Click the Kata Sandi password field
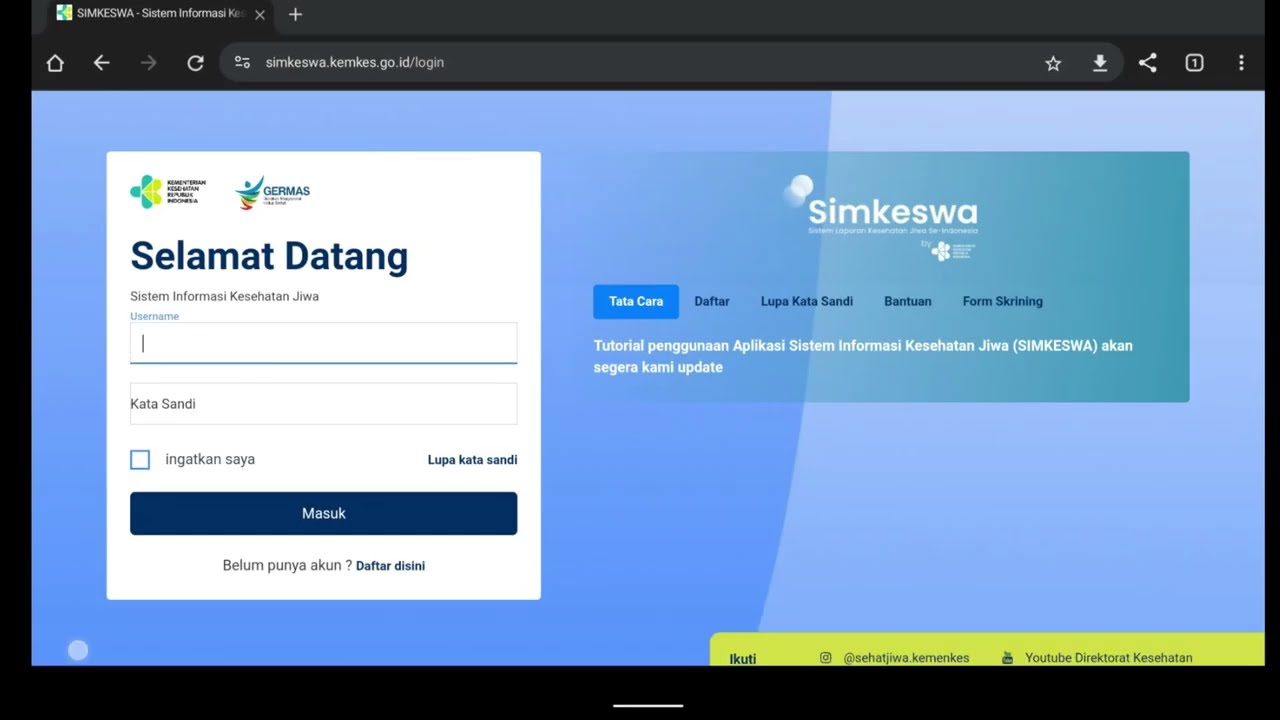 point(323,404)
